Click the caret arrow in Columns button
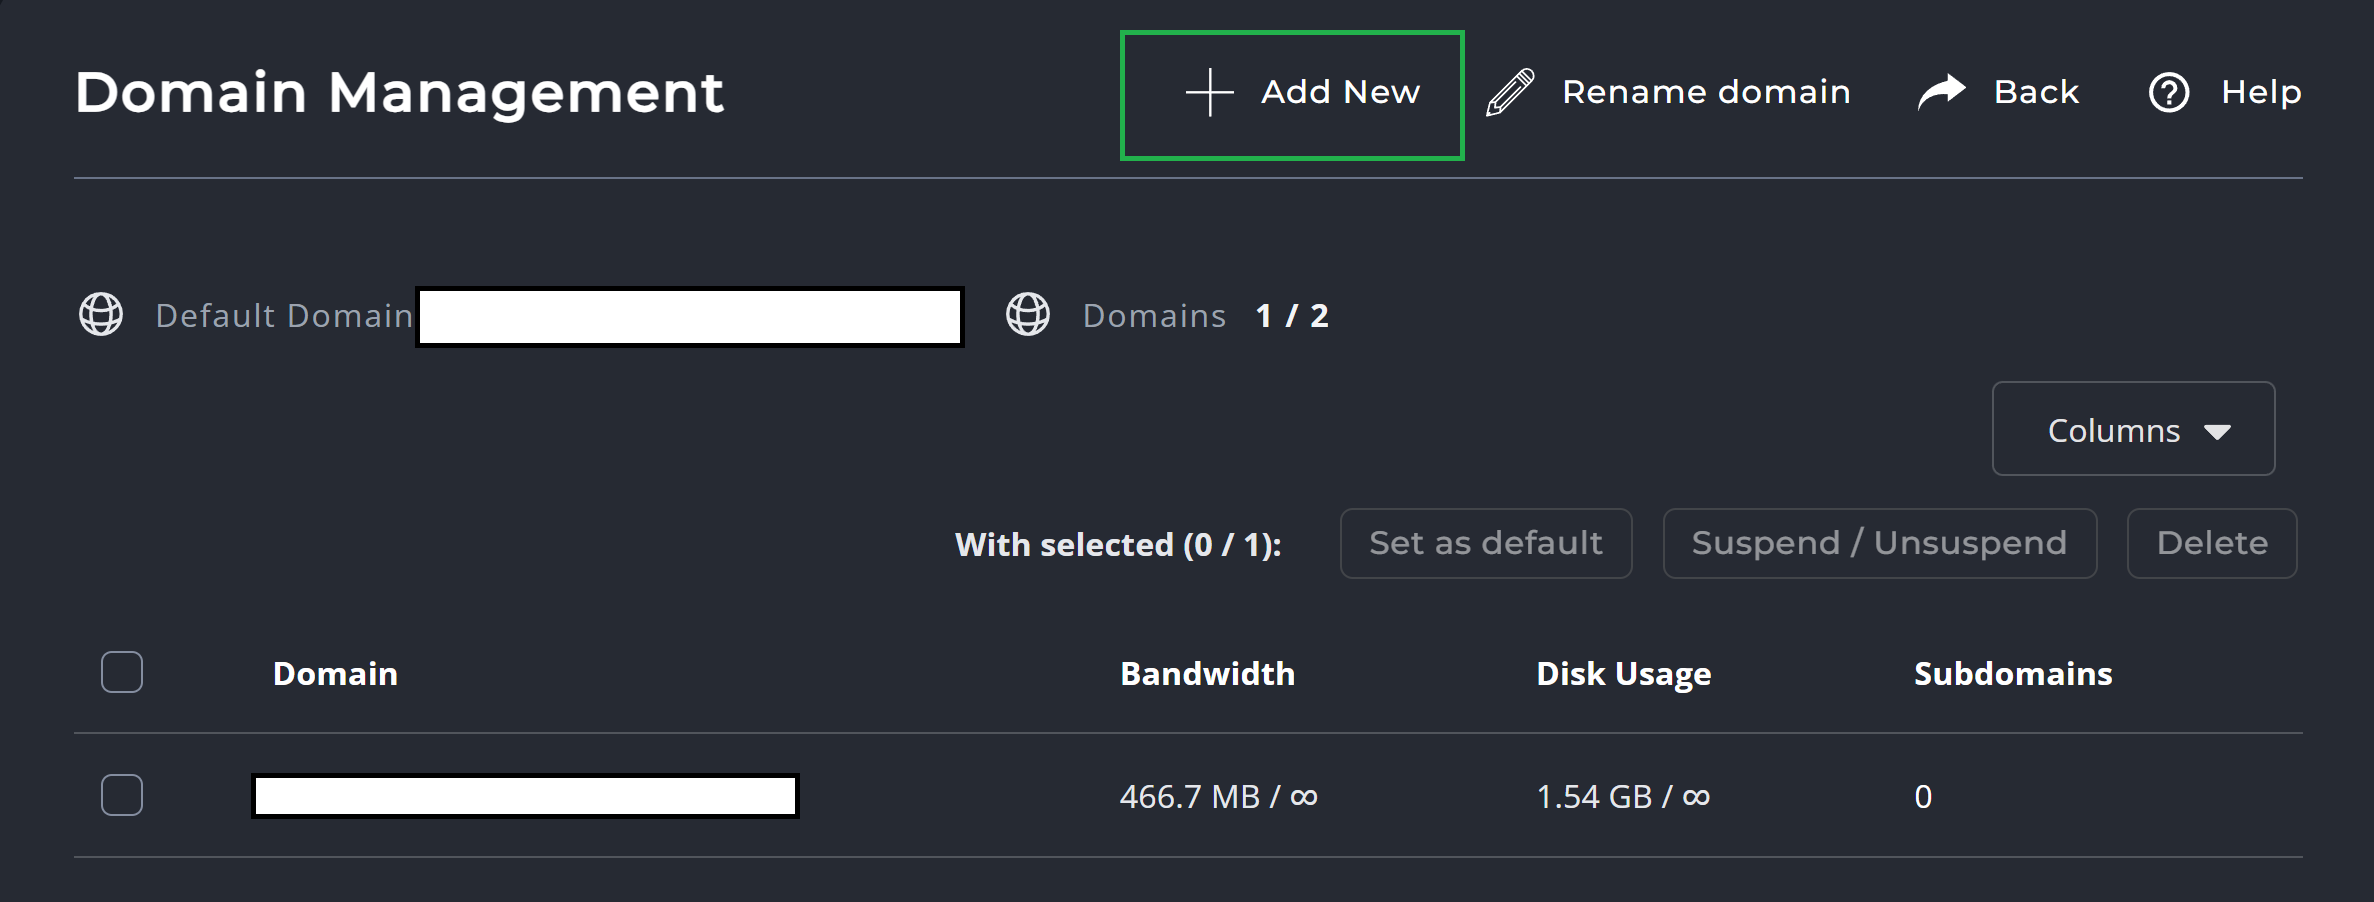Image resolution: width=2374 pixels, height=902 pixels. 2217,432
